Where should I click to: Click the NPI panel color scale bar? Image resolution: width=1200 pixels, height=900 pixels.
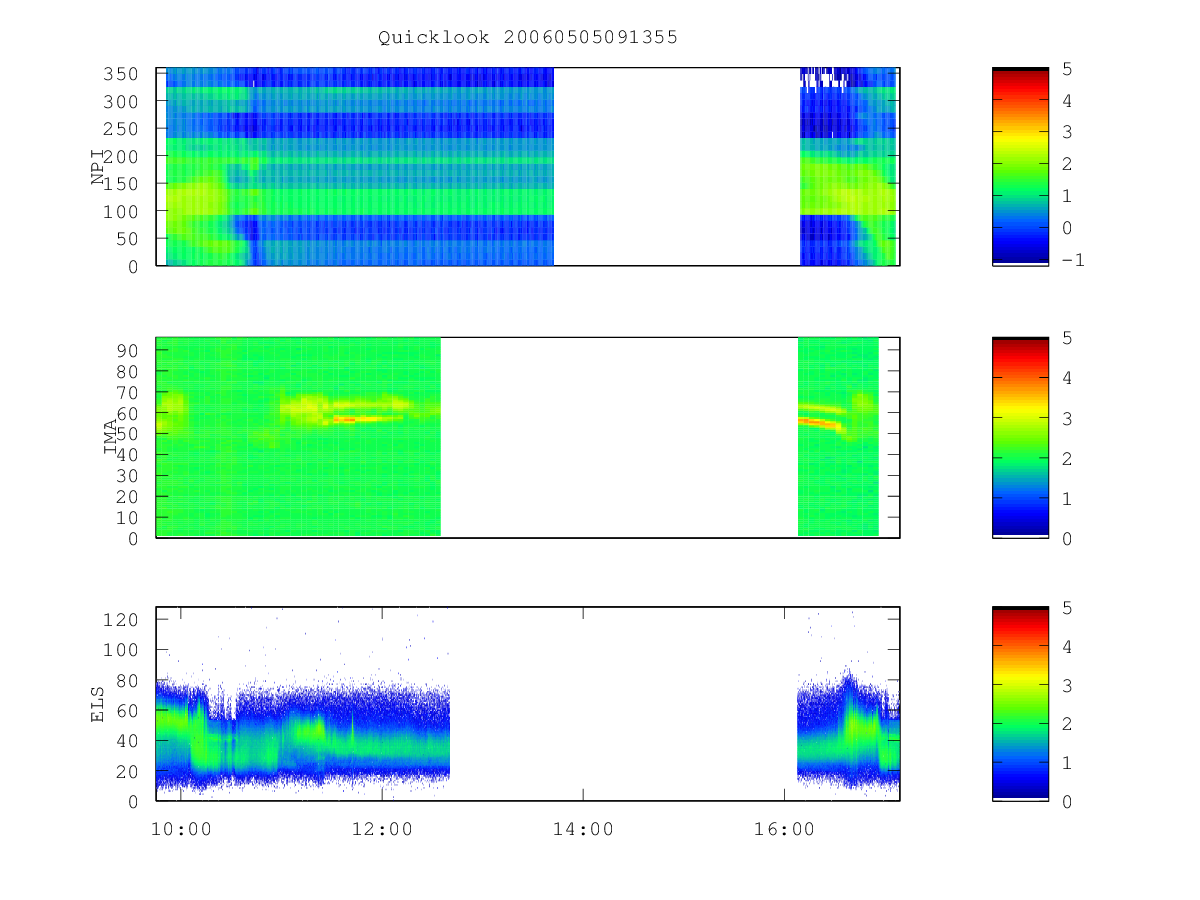click(1020, 167)
